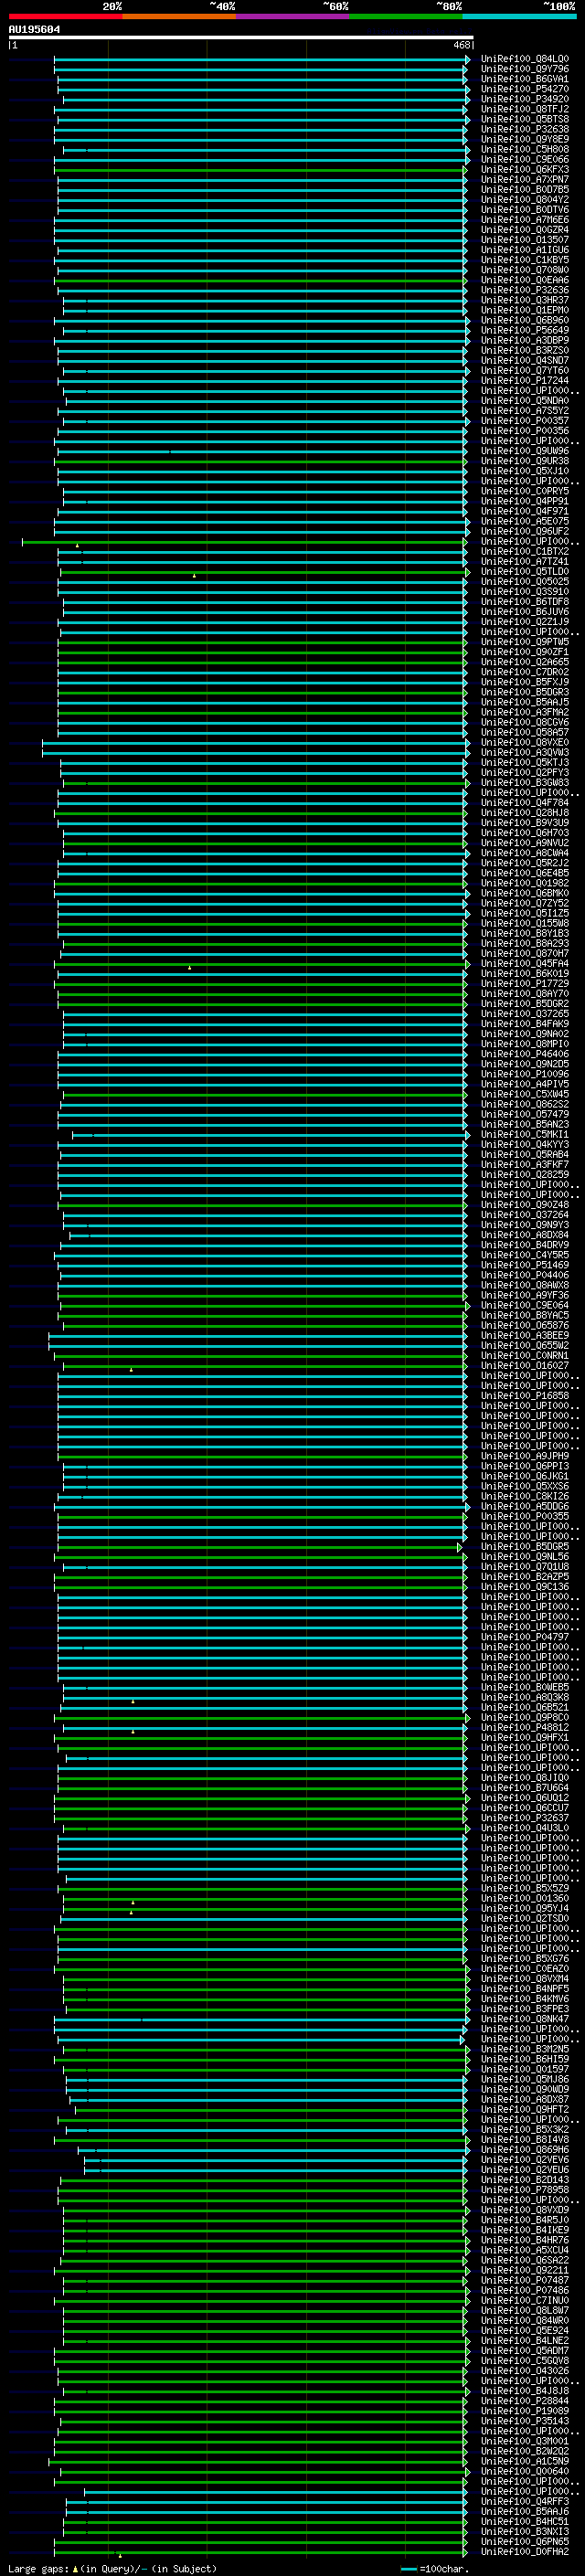
Task: Open hit UniRef100_P34920
Action: [524, 99]
